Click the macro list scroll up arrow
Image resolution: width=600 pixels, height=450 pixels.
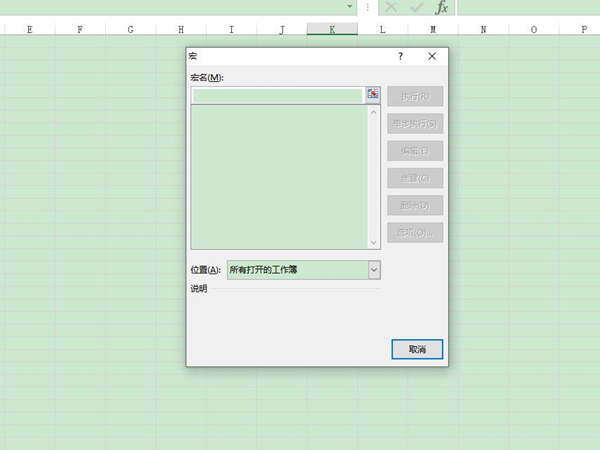[x=374, y=112]
